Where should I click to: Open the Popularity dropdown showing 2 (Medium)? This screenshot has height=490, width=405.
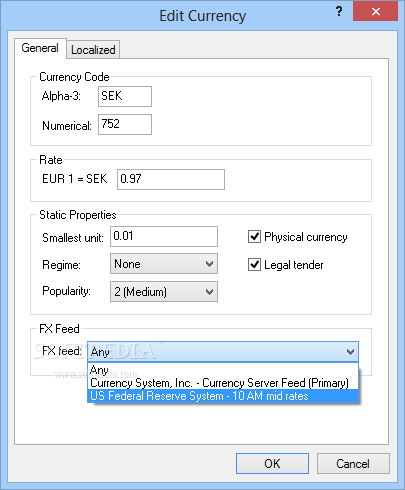[164, 292]
